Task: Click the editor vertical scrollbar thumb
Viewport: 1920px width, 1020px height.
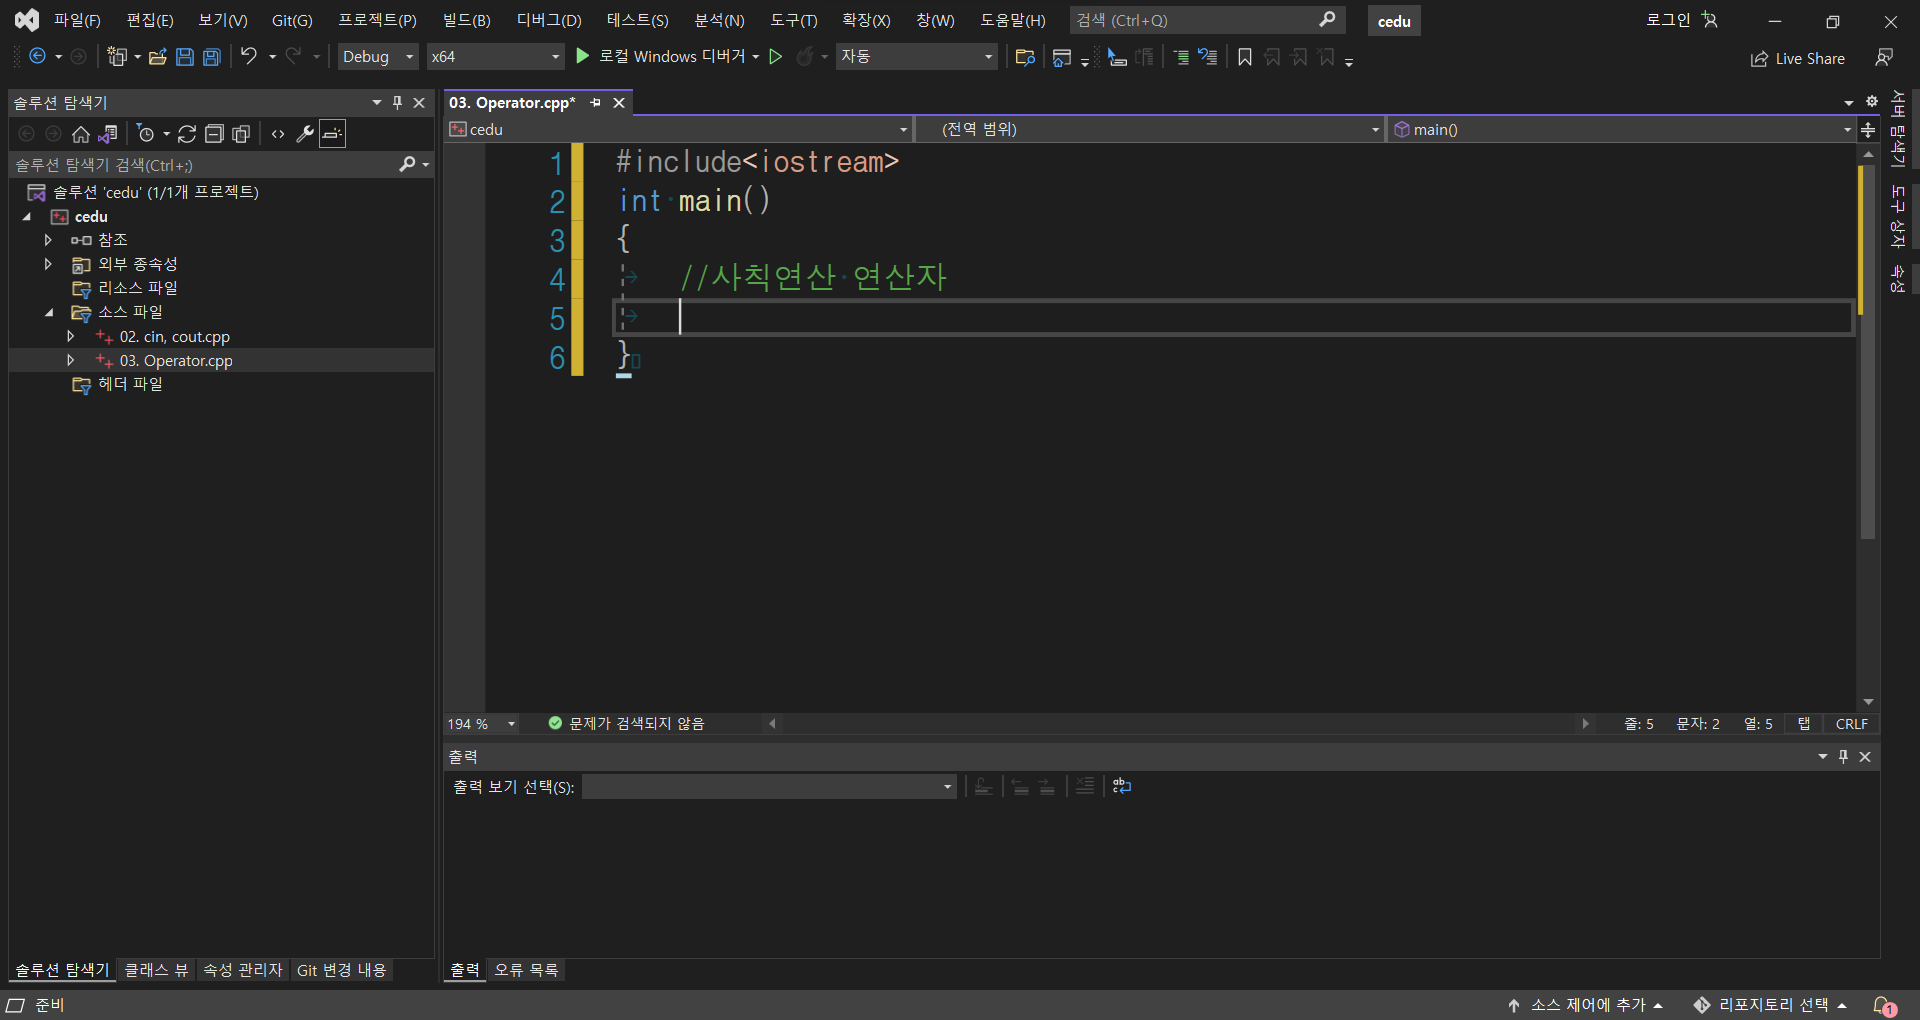Action: pyautogui.click(x=1868, y=350)
